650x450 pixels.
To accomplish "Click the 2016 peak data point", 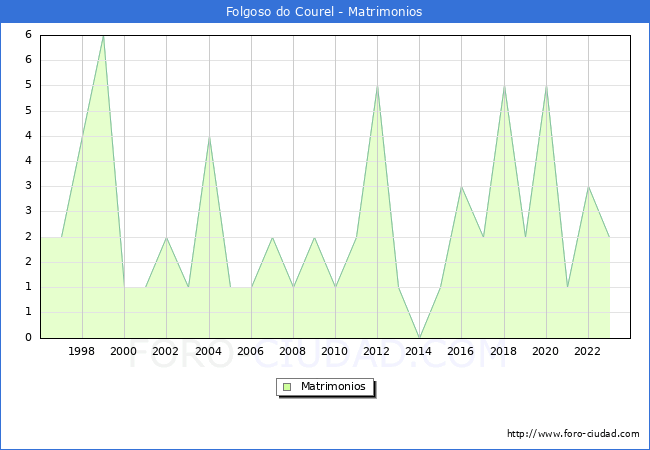I will pos(461,187).
